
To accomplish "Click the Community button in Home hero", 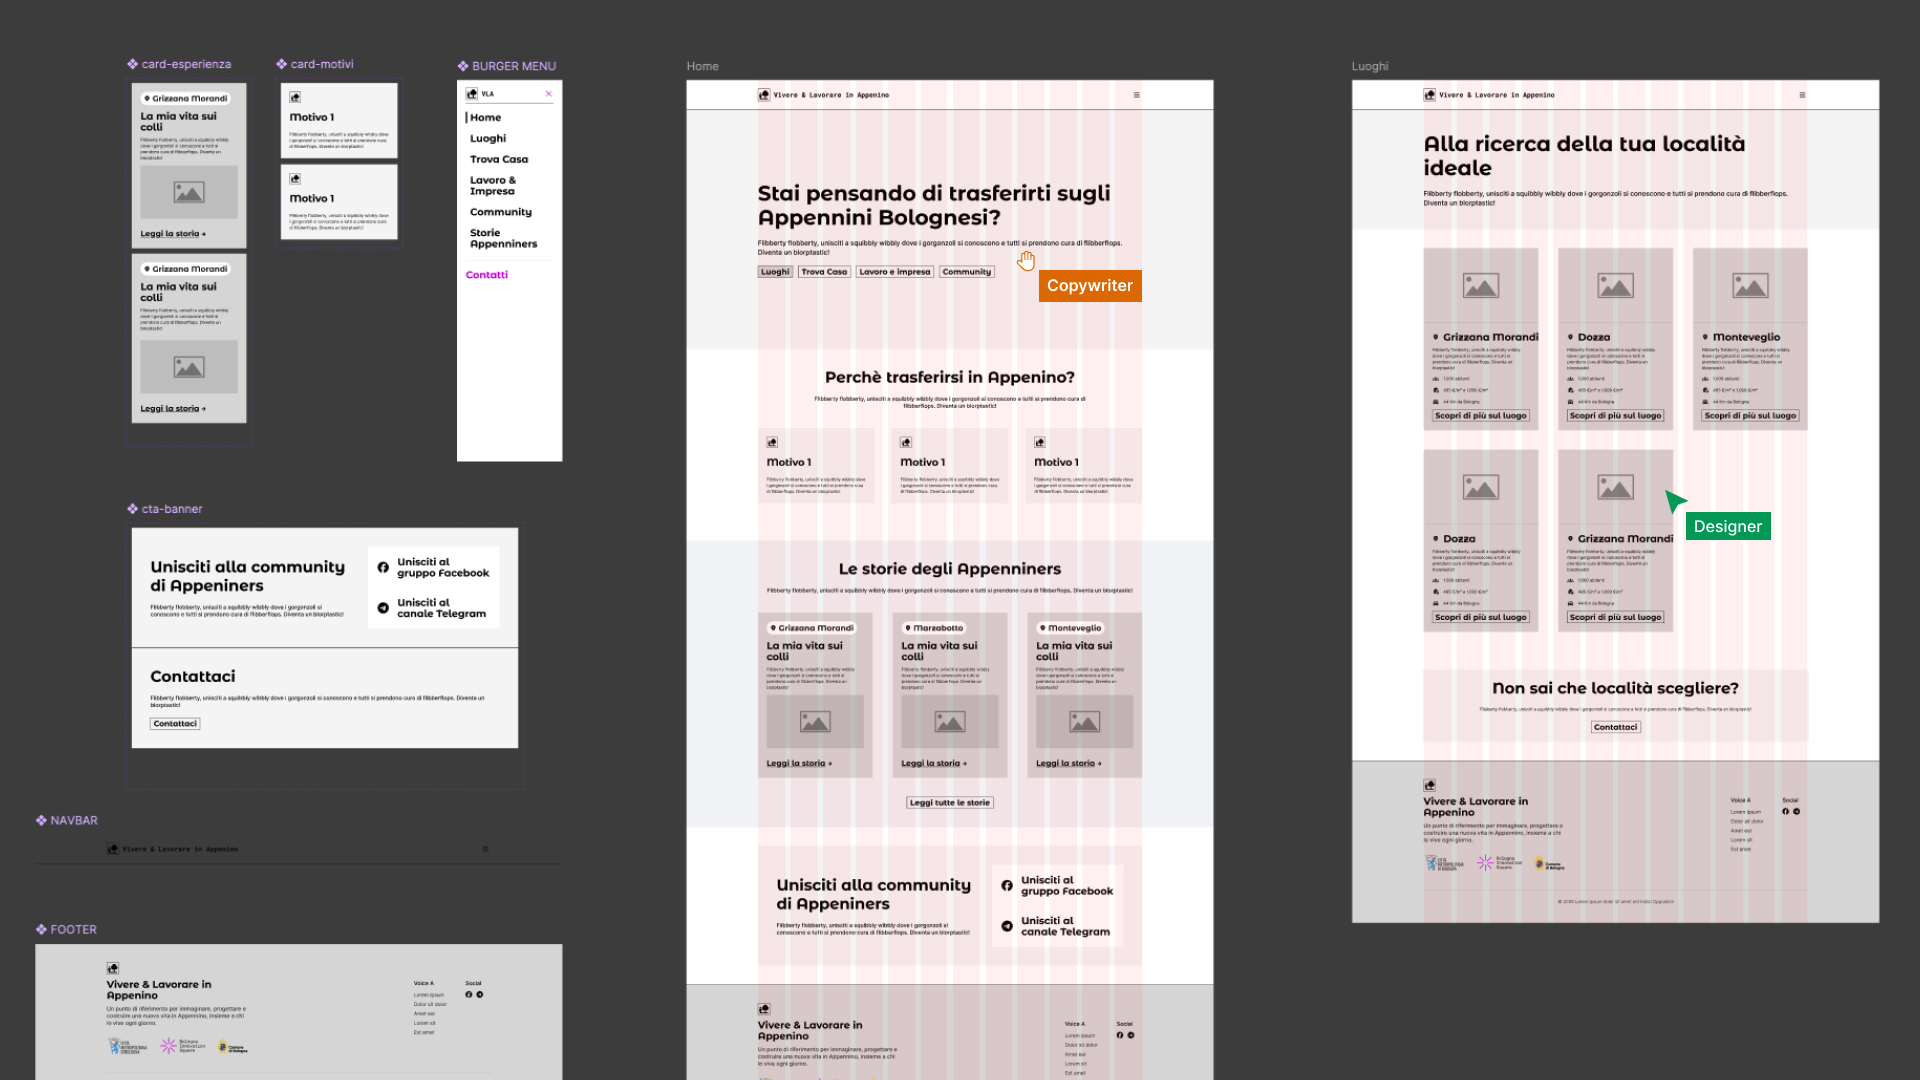I will click(x=967, y=272).
